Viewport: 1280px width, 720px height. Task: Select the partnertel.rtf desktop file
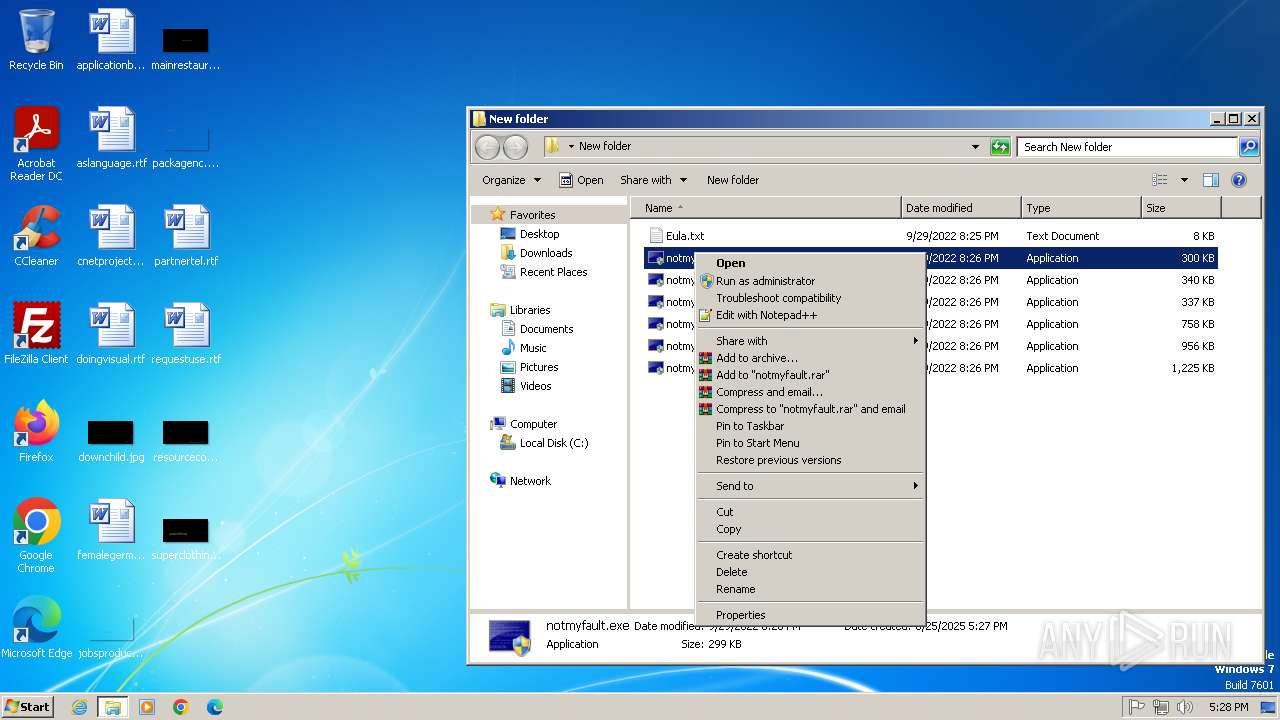[186, 236]
